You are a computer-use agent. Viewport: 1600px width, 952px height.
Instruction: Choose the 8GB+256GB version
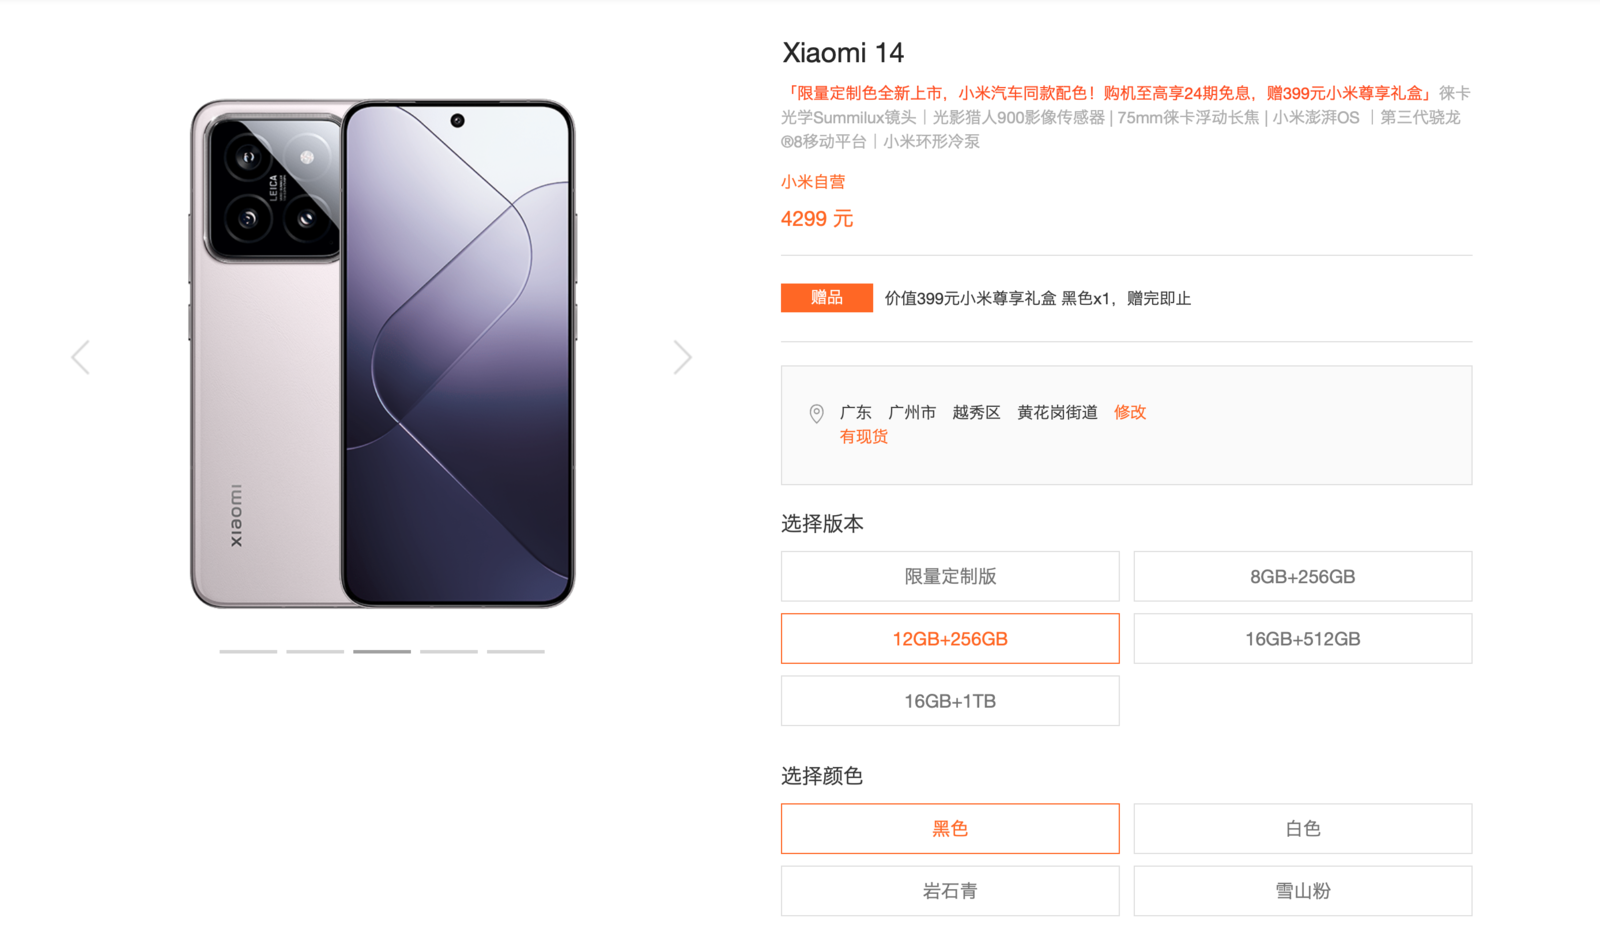coord(1303,576)
